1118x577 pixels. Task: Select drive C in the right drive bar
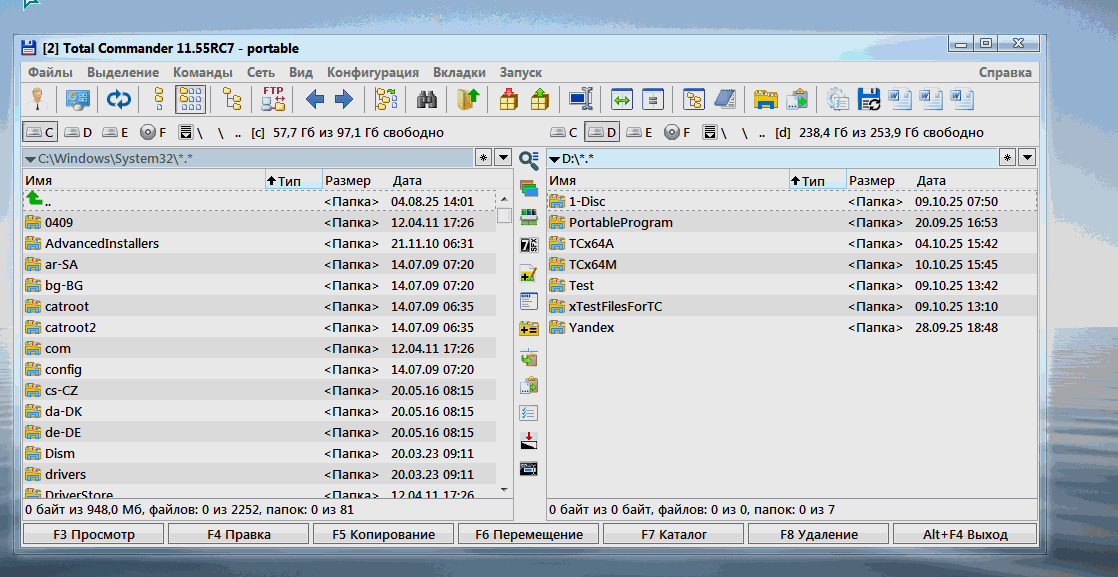point(563,133)
